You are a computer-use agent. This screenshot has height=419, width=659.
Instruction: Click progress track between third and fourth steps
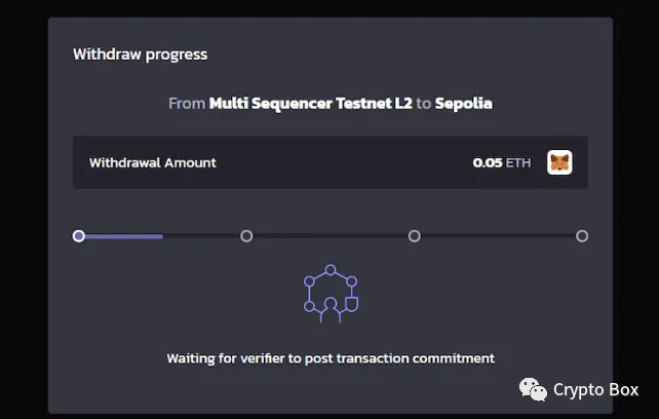498,236
